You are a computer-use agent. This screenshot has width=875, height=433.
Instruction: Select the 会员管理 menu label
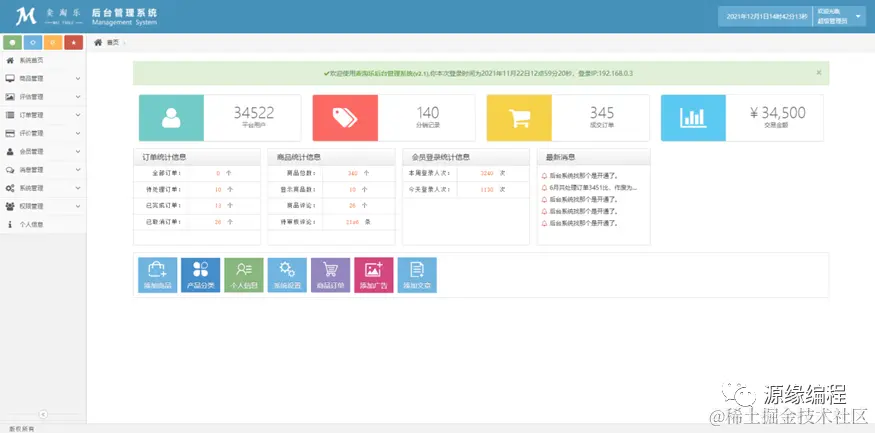coord(31,151)
